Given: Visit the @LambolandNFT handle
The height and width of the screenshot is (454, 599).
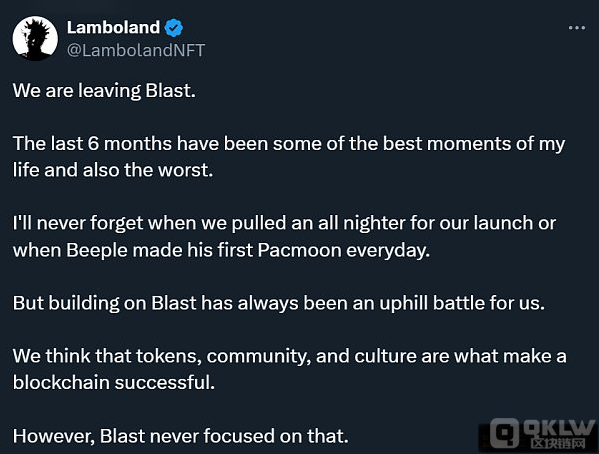Looking at the screenshot, I should 136,50.
